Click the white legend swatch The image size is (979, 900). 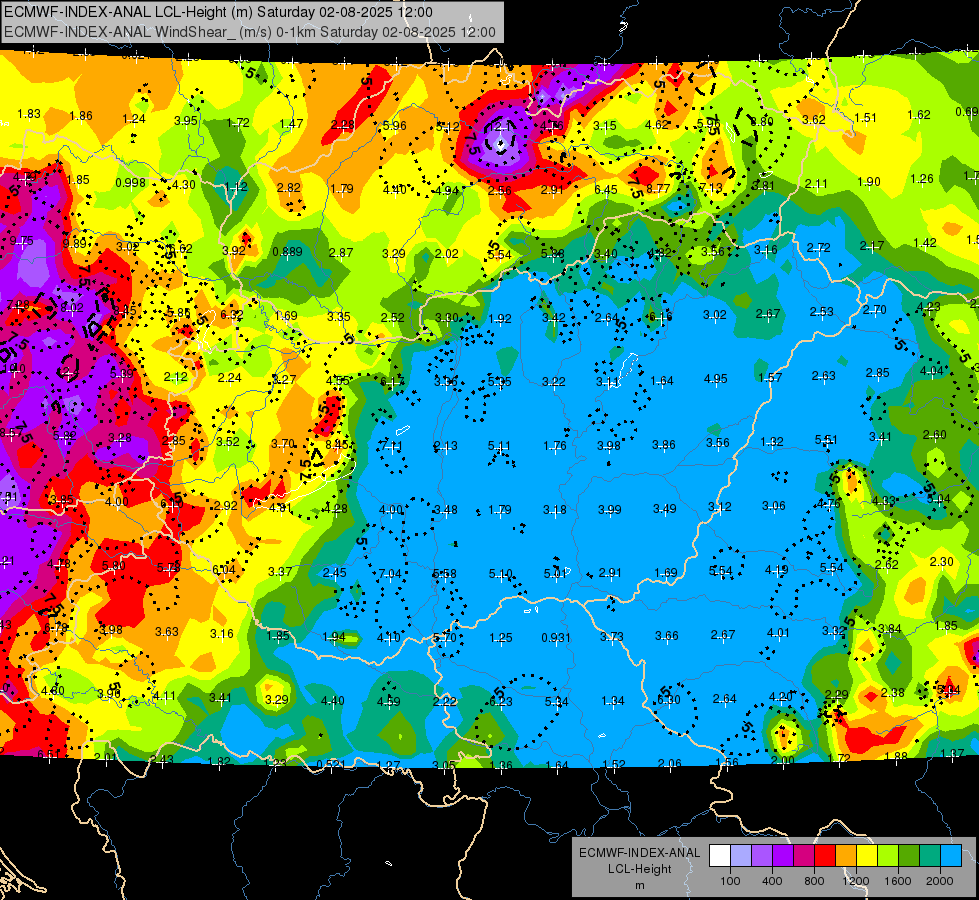(720, 856)
